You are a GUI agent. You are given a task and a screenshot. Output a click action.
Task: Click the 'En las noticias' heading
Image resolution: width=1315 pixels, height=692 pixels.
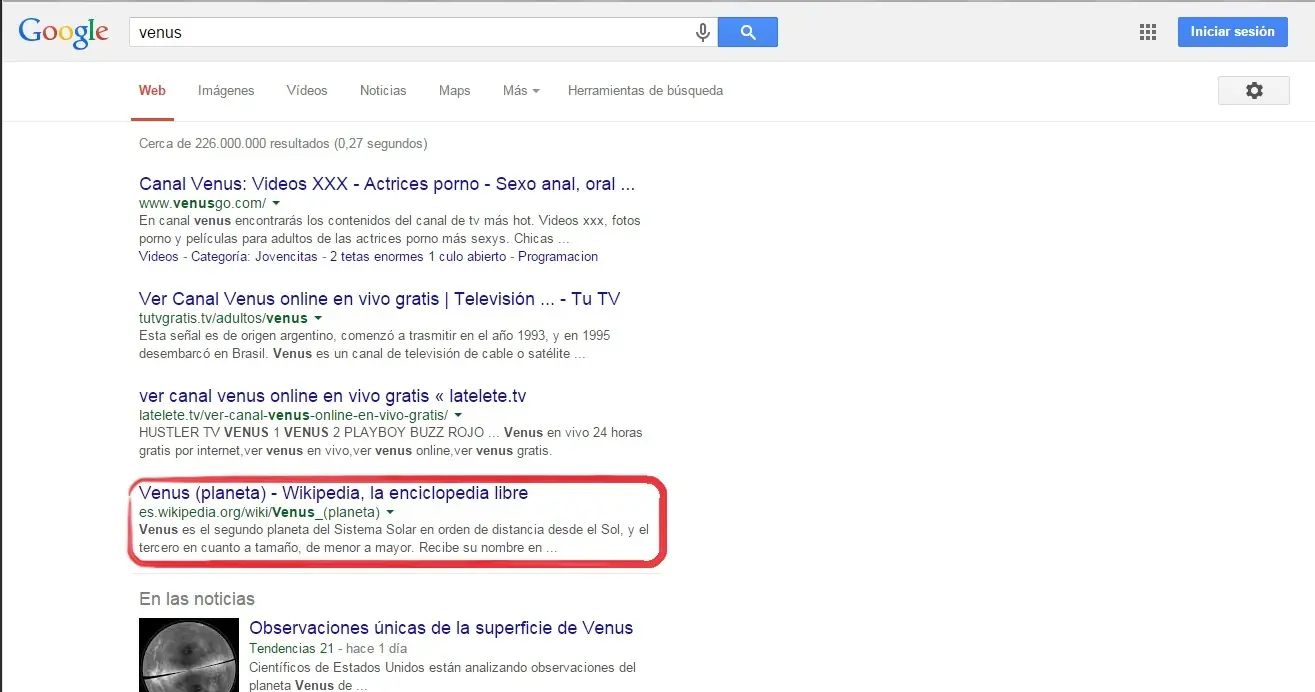click(x=197, y=599)
